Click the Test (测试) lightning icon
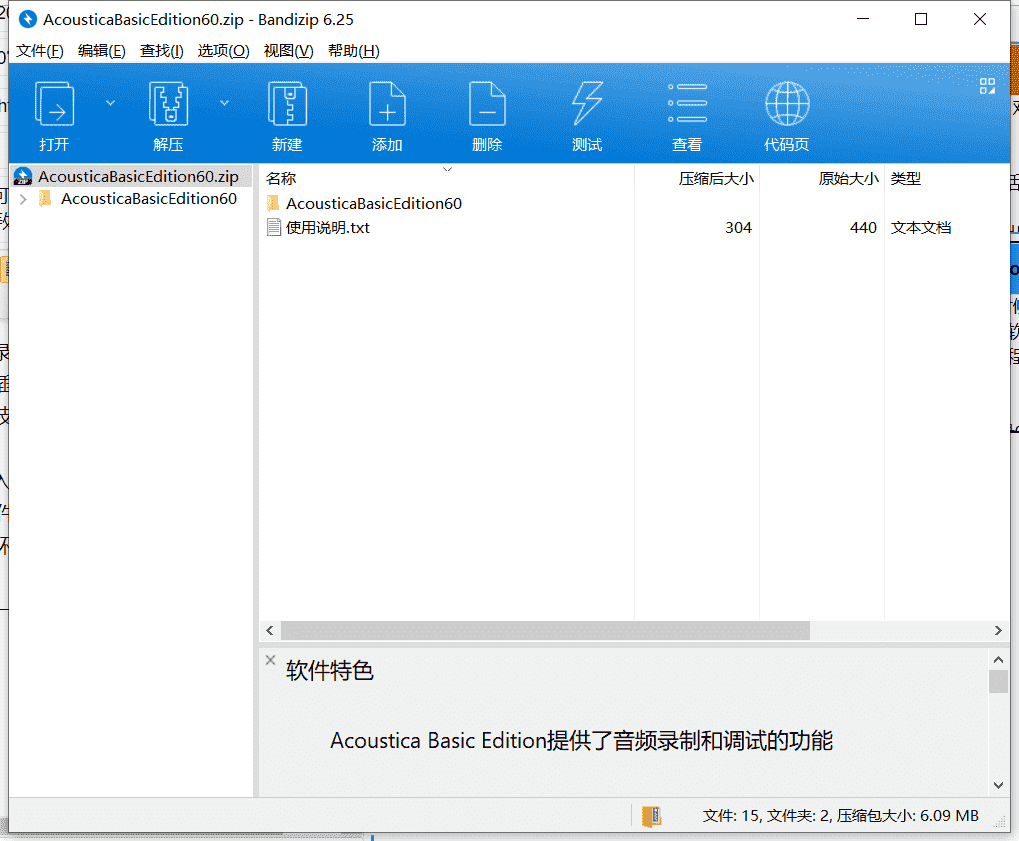1019x841 pixels. 587,104
